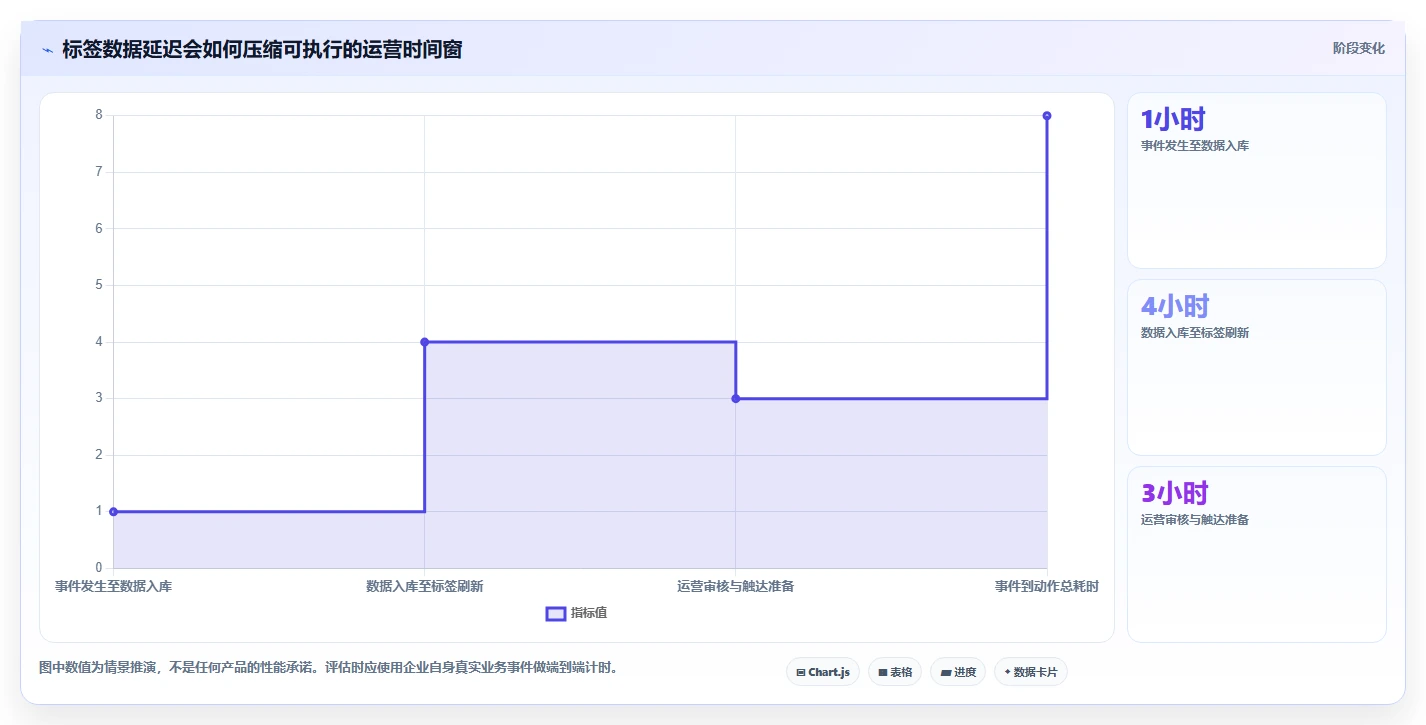Viewport: 1426px width, 725px height.
Task: Open the 3小时 data card
Action: click(x=1257, y=554)
